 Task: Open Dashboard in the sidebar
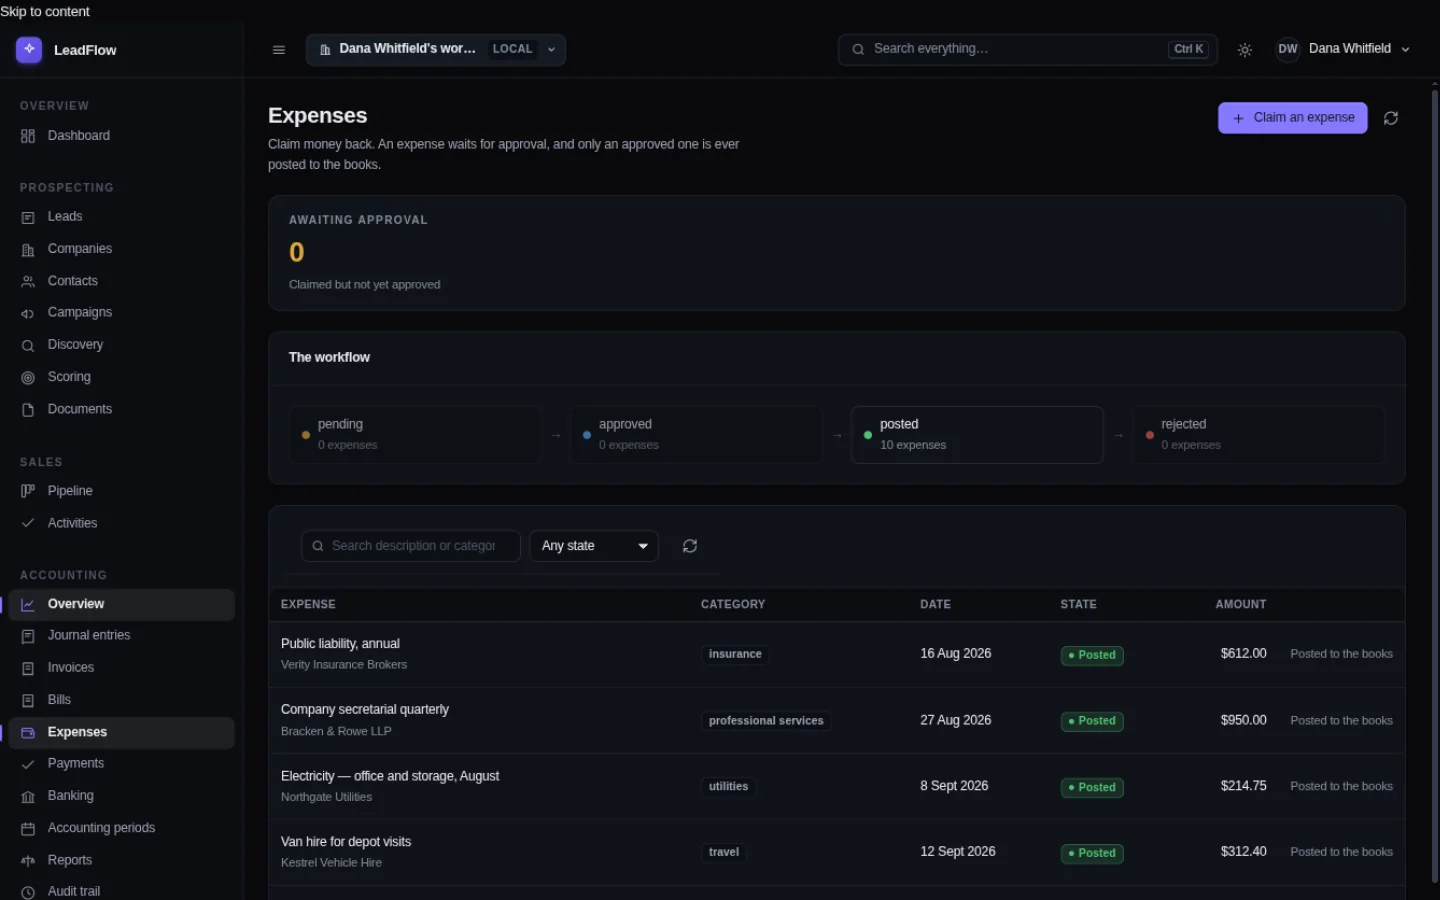tap(121, 136)
